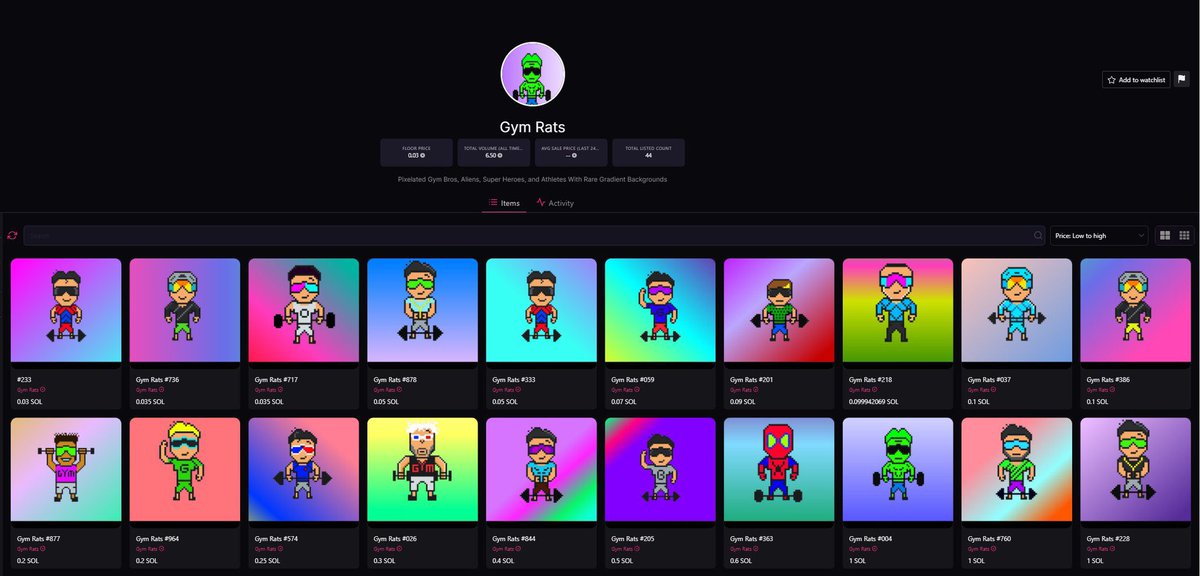Open the Items tab

[x=504, y=203]
